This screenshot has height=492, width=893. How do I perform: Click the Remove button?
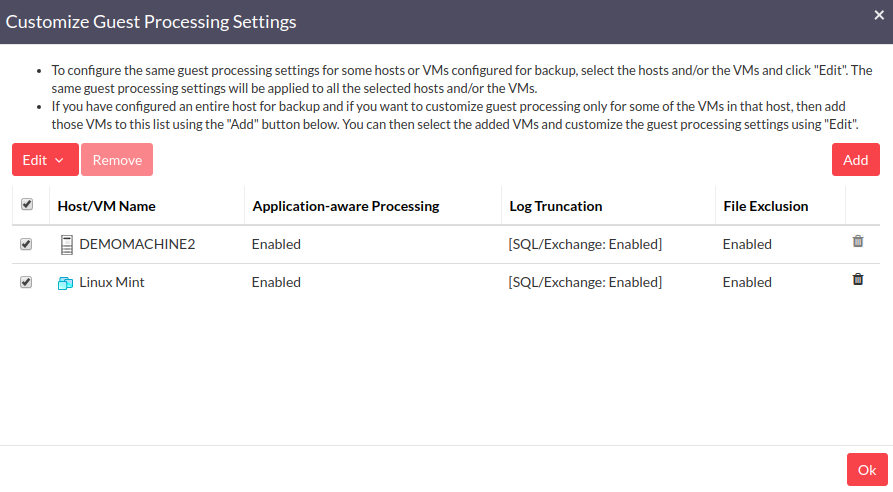117,160
